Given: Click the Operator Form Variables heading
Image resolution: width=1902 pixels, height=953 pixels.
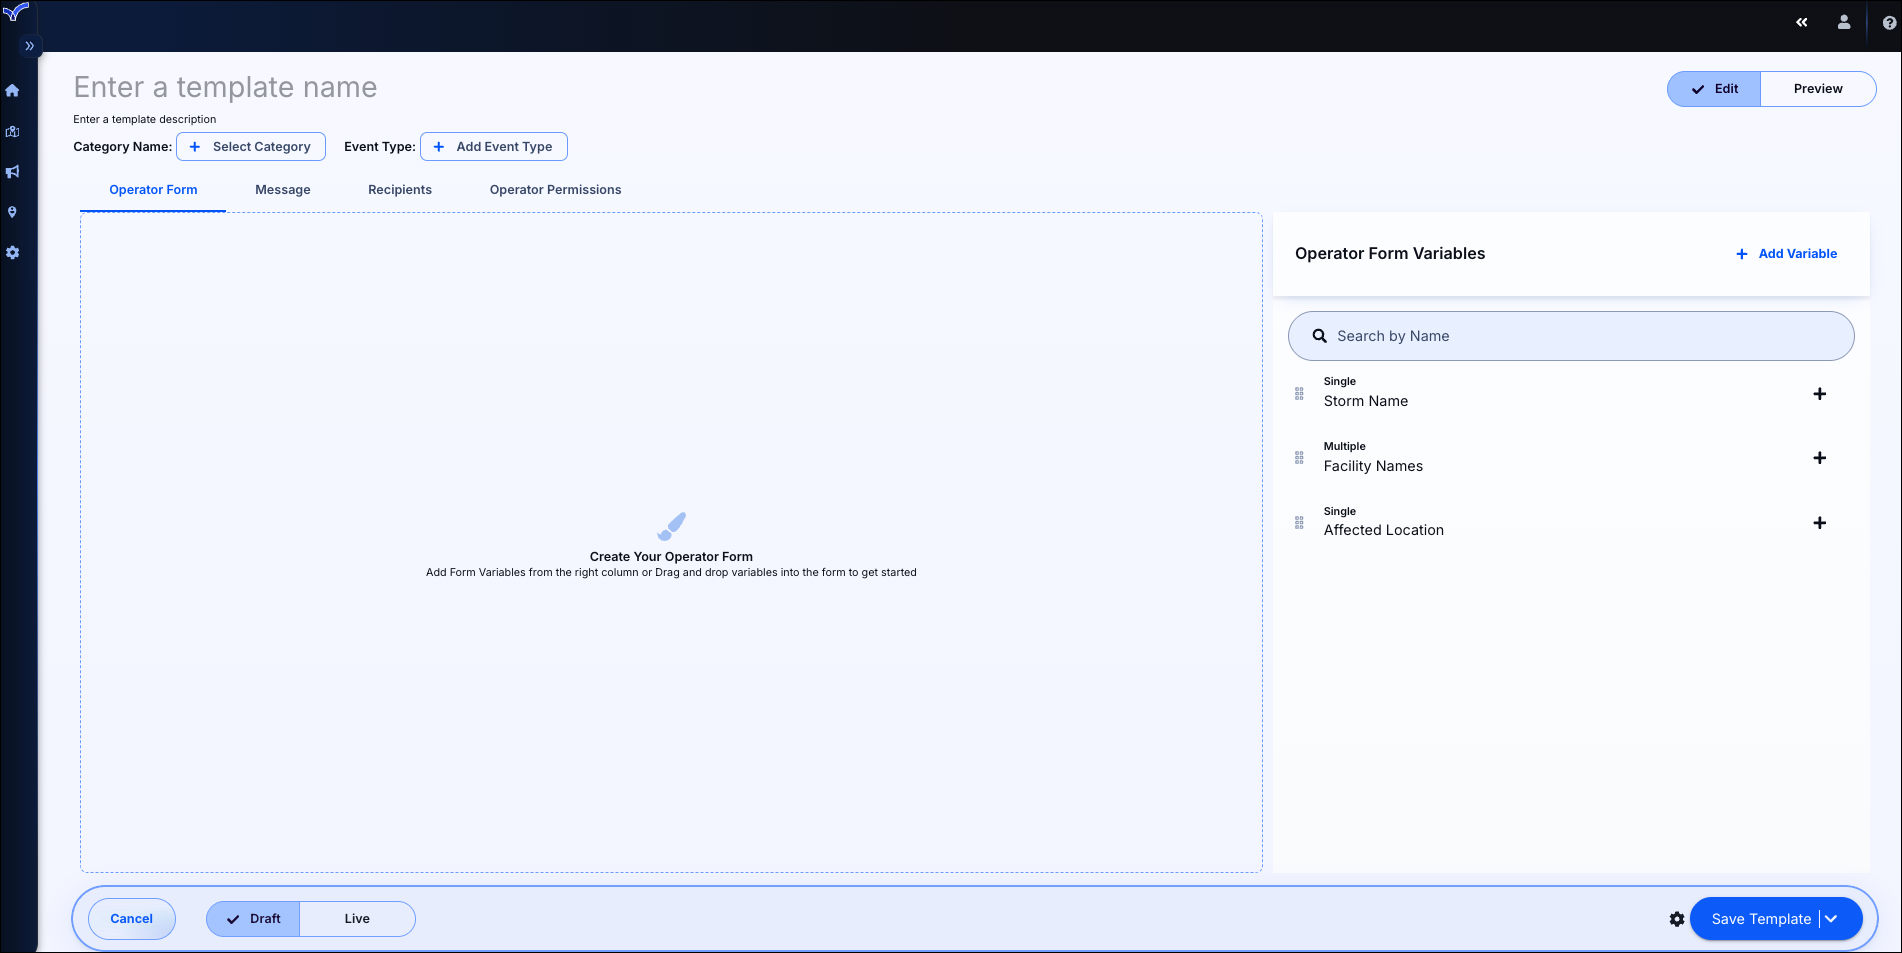Looking at the screenshot, I should 1390,254.
